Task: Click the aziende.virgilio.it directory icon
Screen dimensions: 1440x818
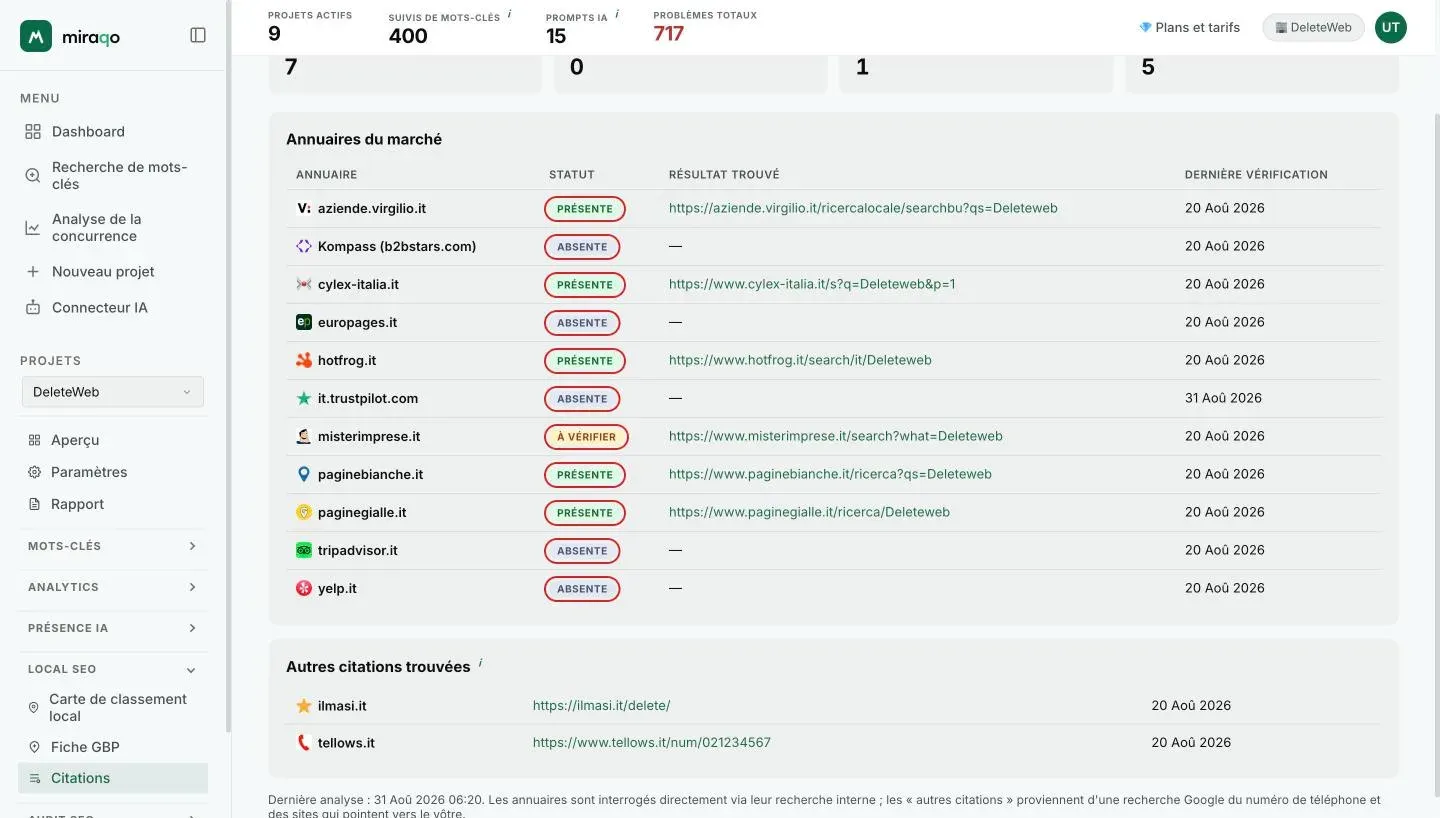Action: 304,208
